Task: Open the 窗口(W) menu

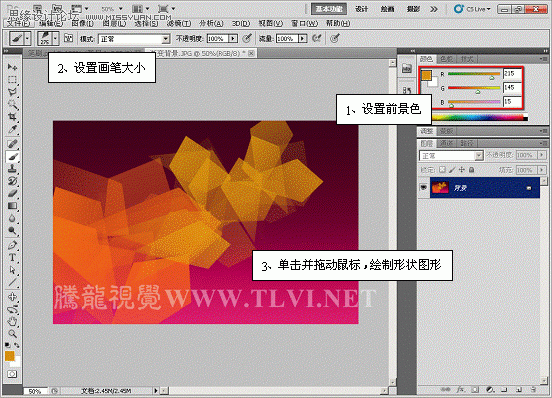Action: pyautogui.click(x=305, y=23)
